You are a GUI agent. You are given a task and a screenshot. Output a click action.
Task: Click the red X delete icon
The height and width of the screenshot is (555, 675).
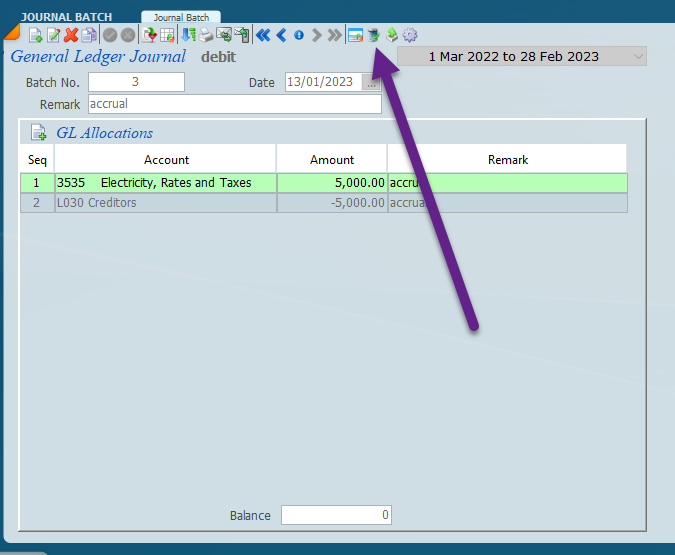pyautogui.click(x=71, y=35)
